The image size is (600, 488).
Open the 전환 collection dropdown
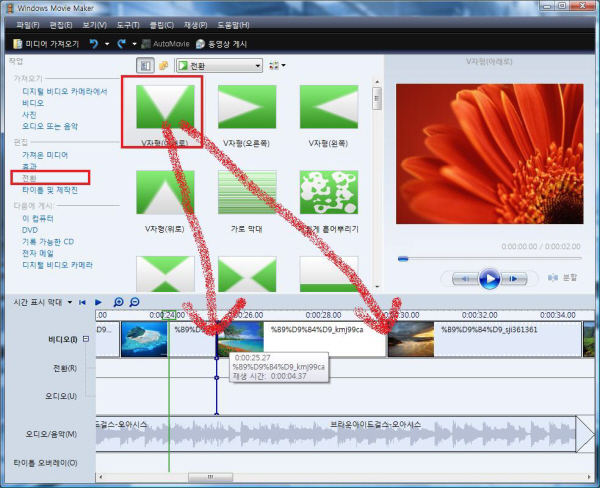click(x=220, y=66)
